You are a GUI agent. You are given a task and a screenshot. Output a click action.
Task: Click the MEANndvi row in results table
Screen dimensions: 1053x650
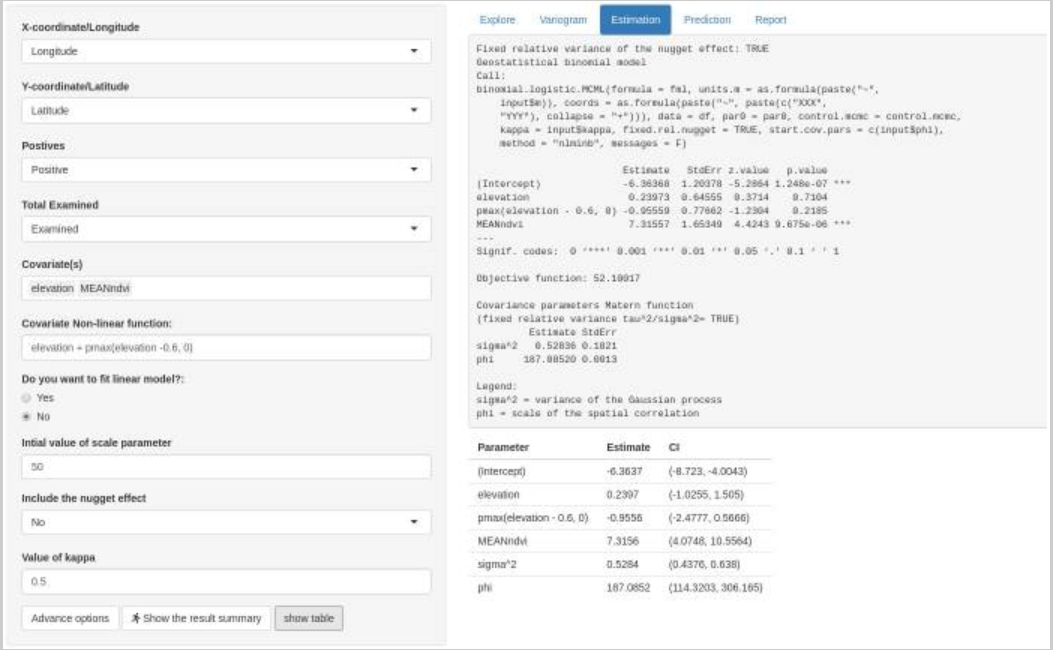pos(620,541)
